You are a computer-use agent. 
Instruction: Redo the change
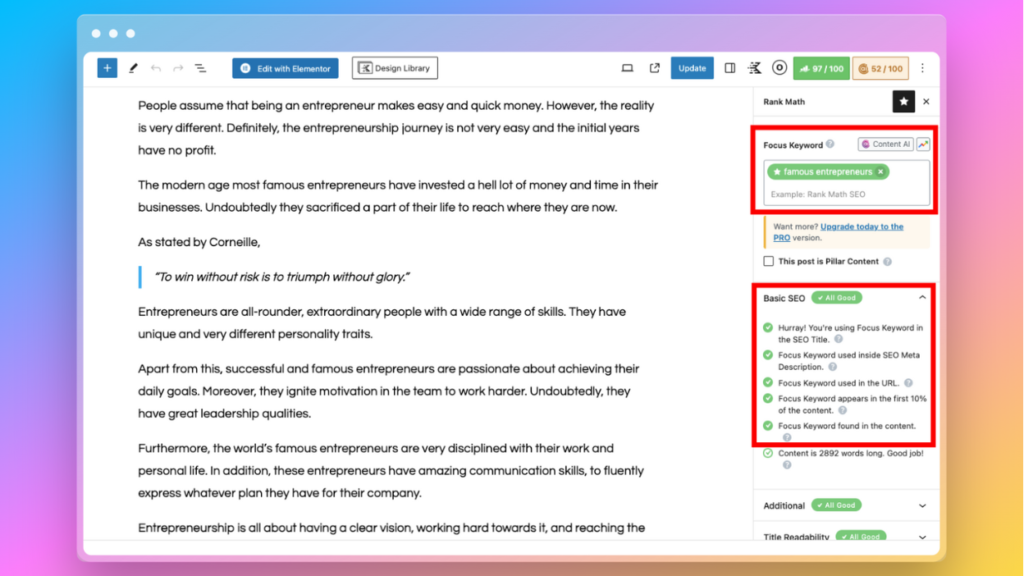178,68
